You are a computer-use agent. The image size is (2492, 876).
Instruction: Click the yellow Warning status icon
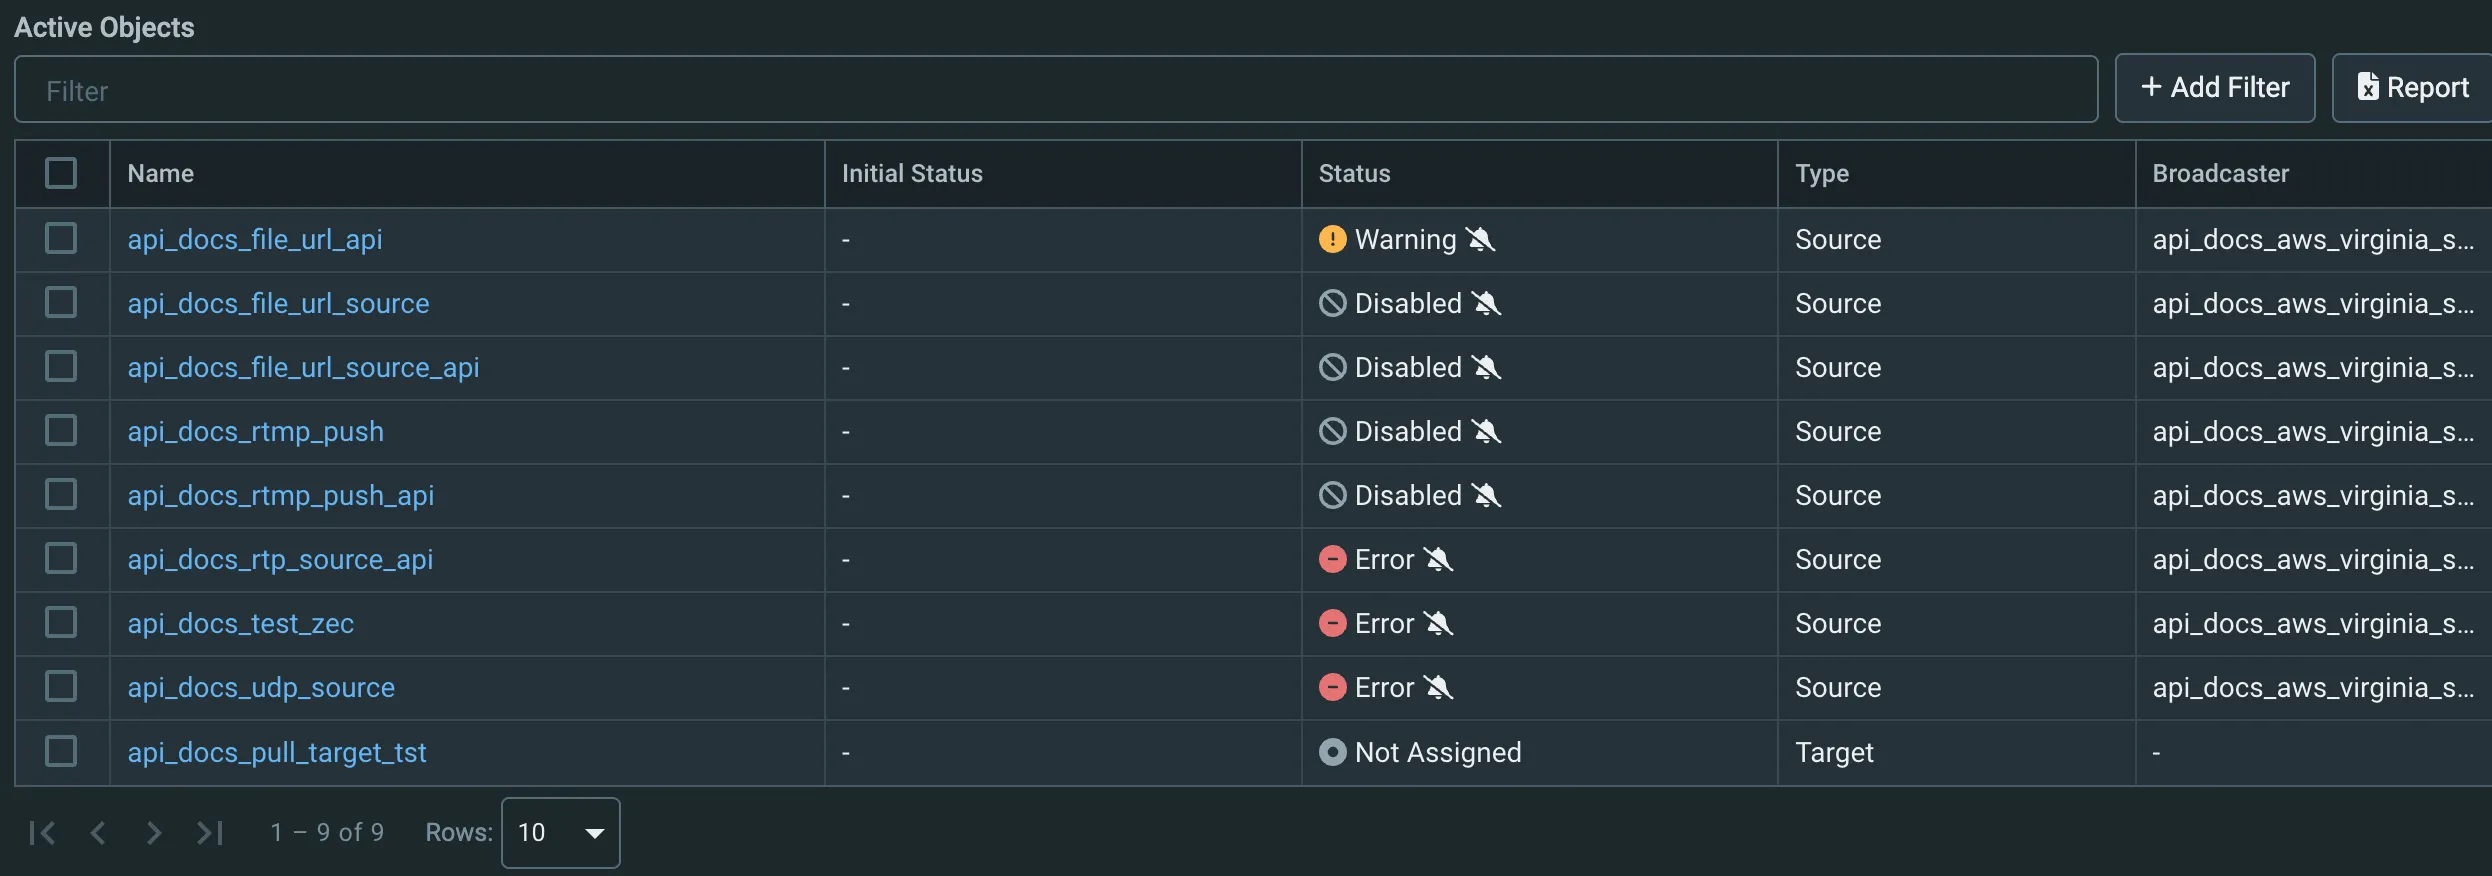(1332, 239)
